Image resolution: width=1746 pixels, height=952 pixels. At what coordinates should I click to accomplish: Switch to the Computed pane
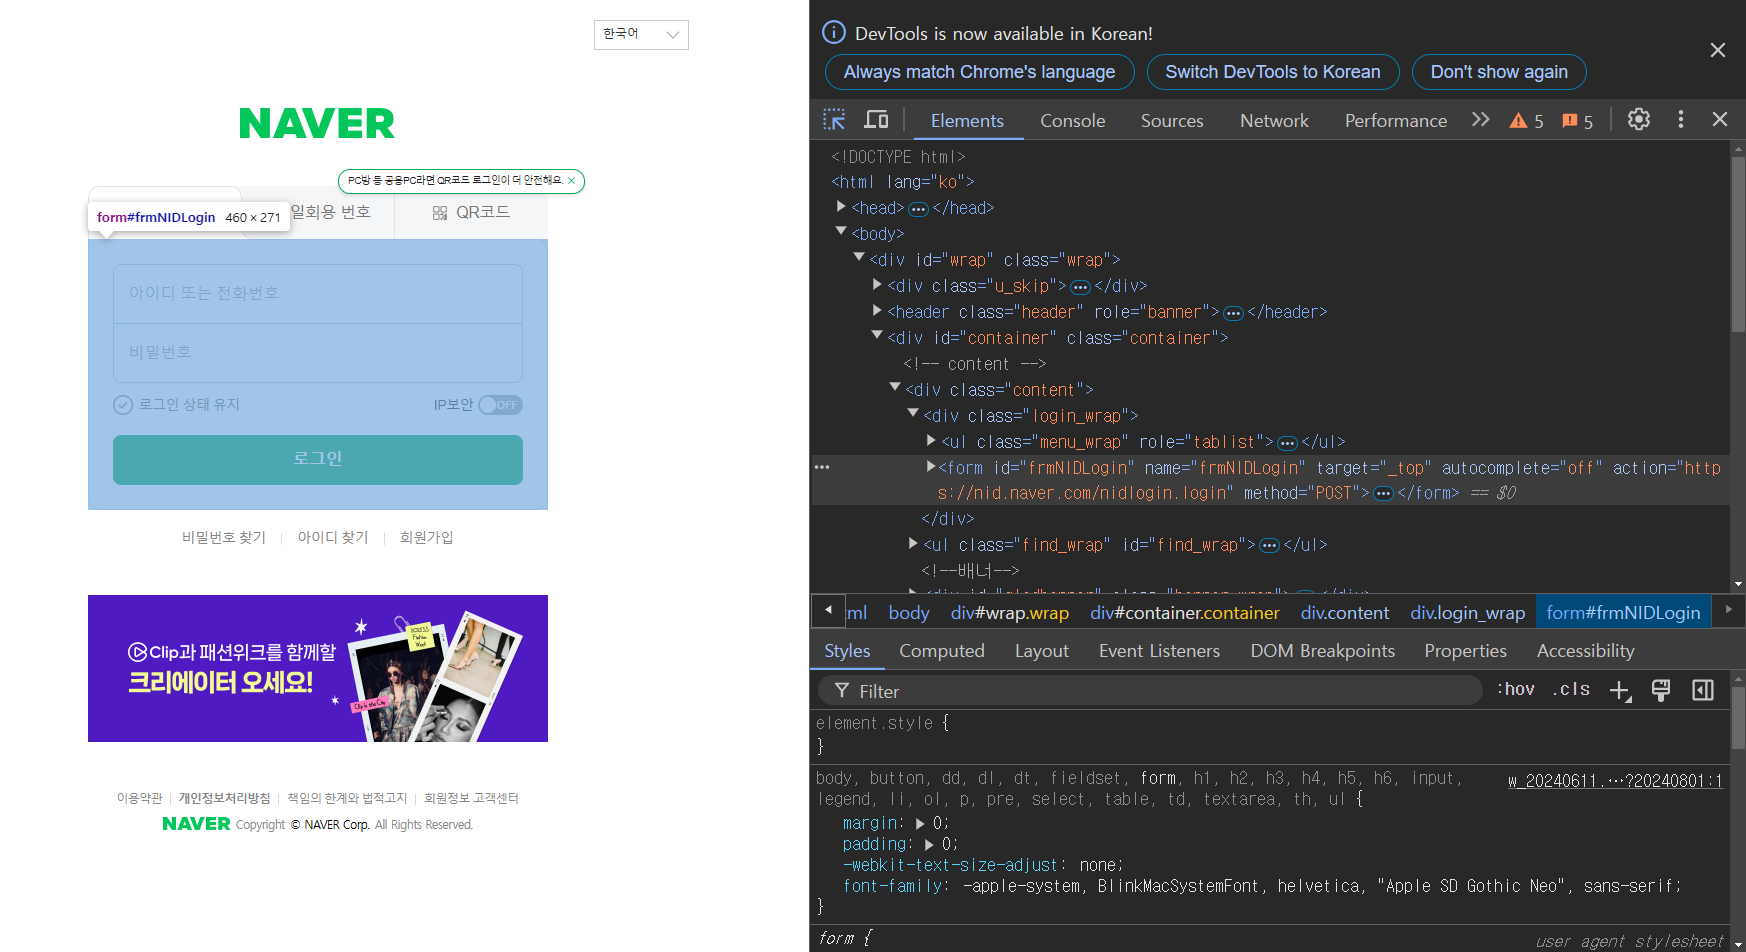coord(942,651)
